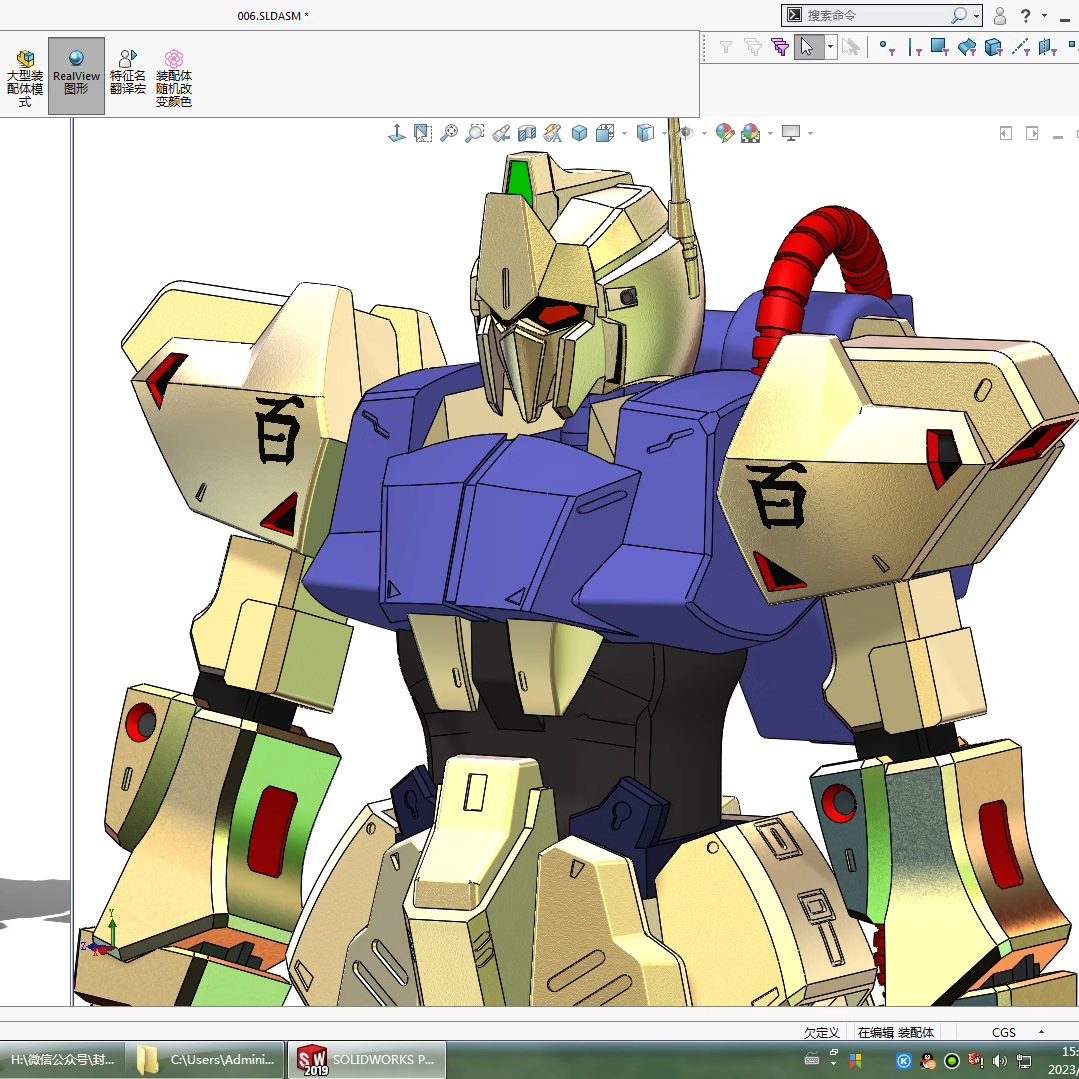This screenshot has width=1079, height=1079.
Task: Click the on-screen keyboard tray icon
Action: [x=811, y=1058]
